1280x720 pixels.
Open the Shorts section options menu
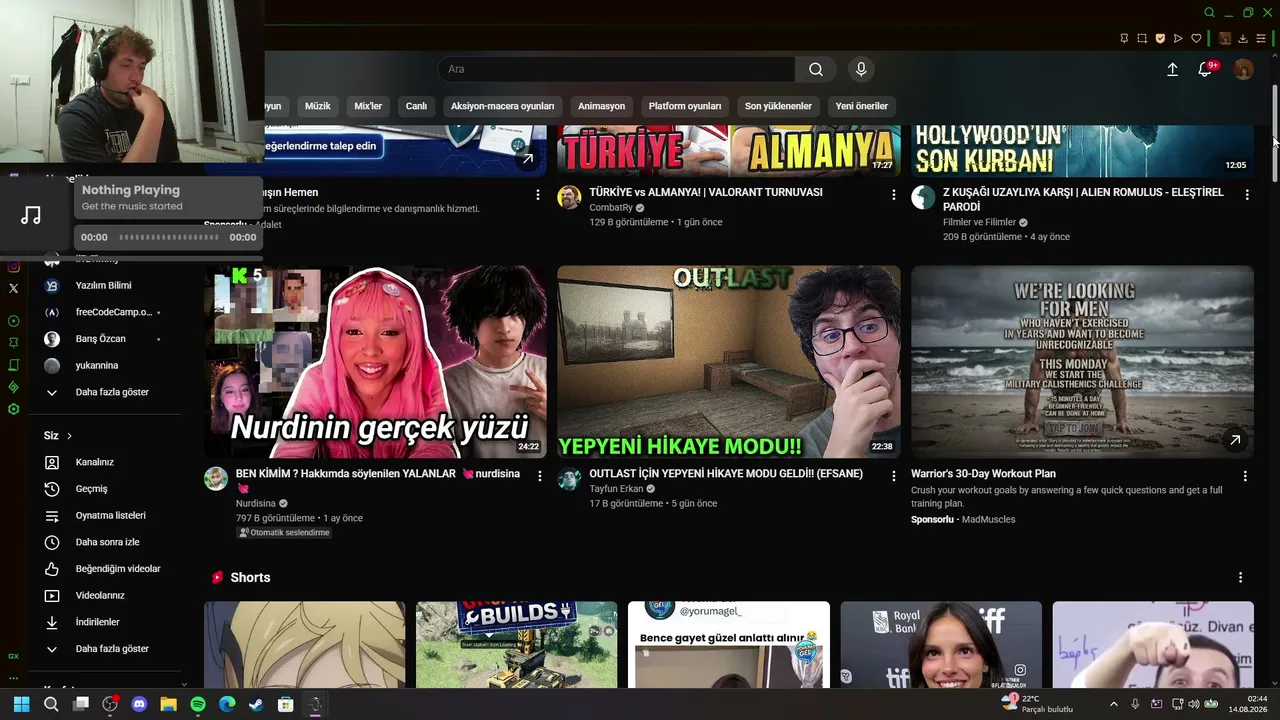coord(1241,578)
